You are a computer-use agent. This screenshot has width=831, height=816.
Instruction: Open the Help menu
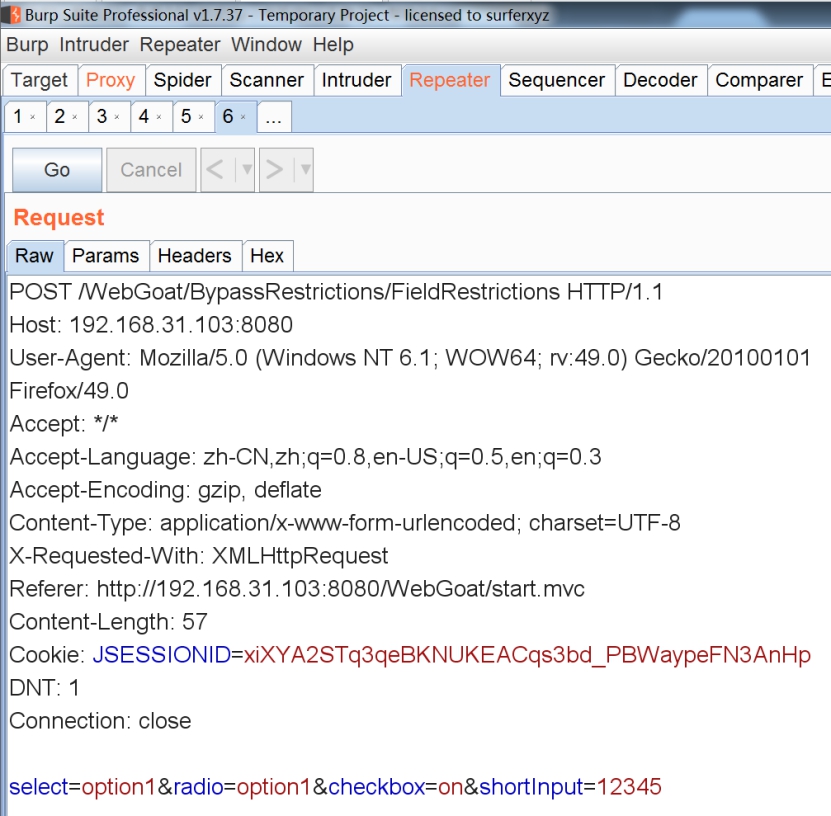click(x=333, y=45)
